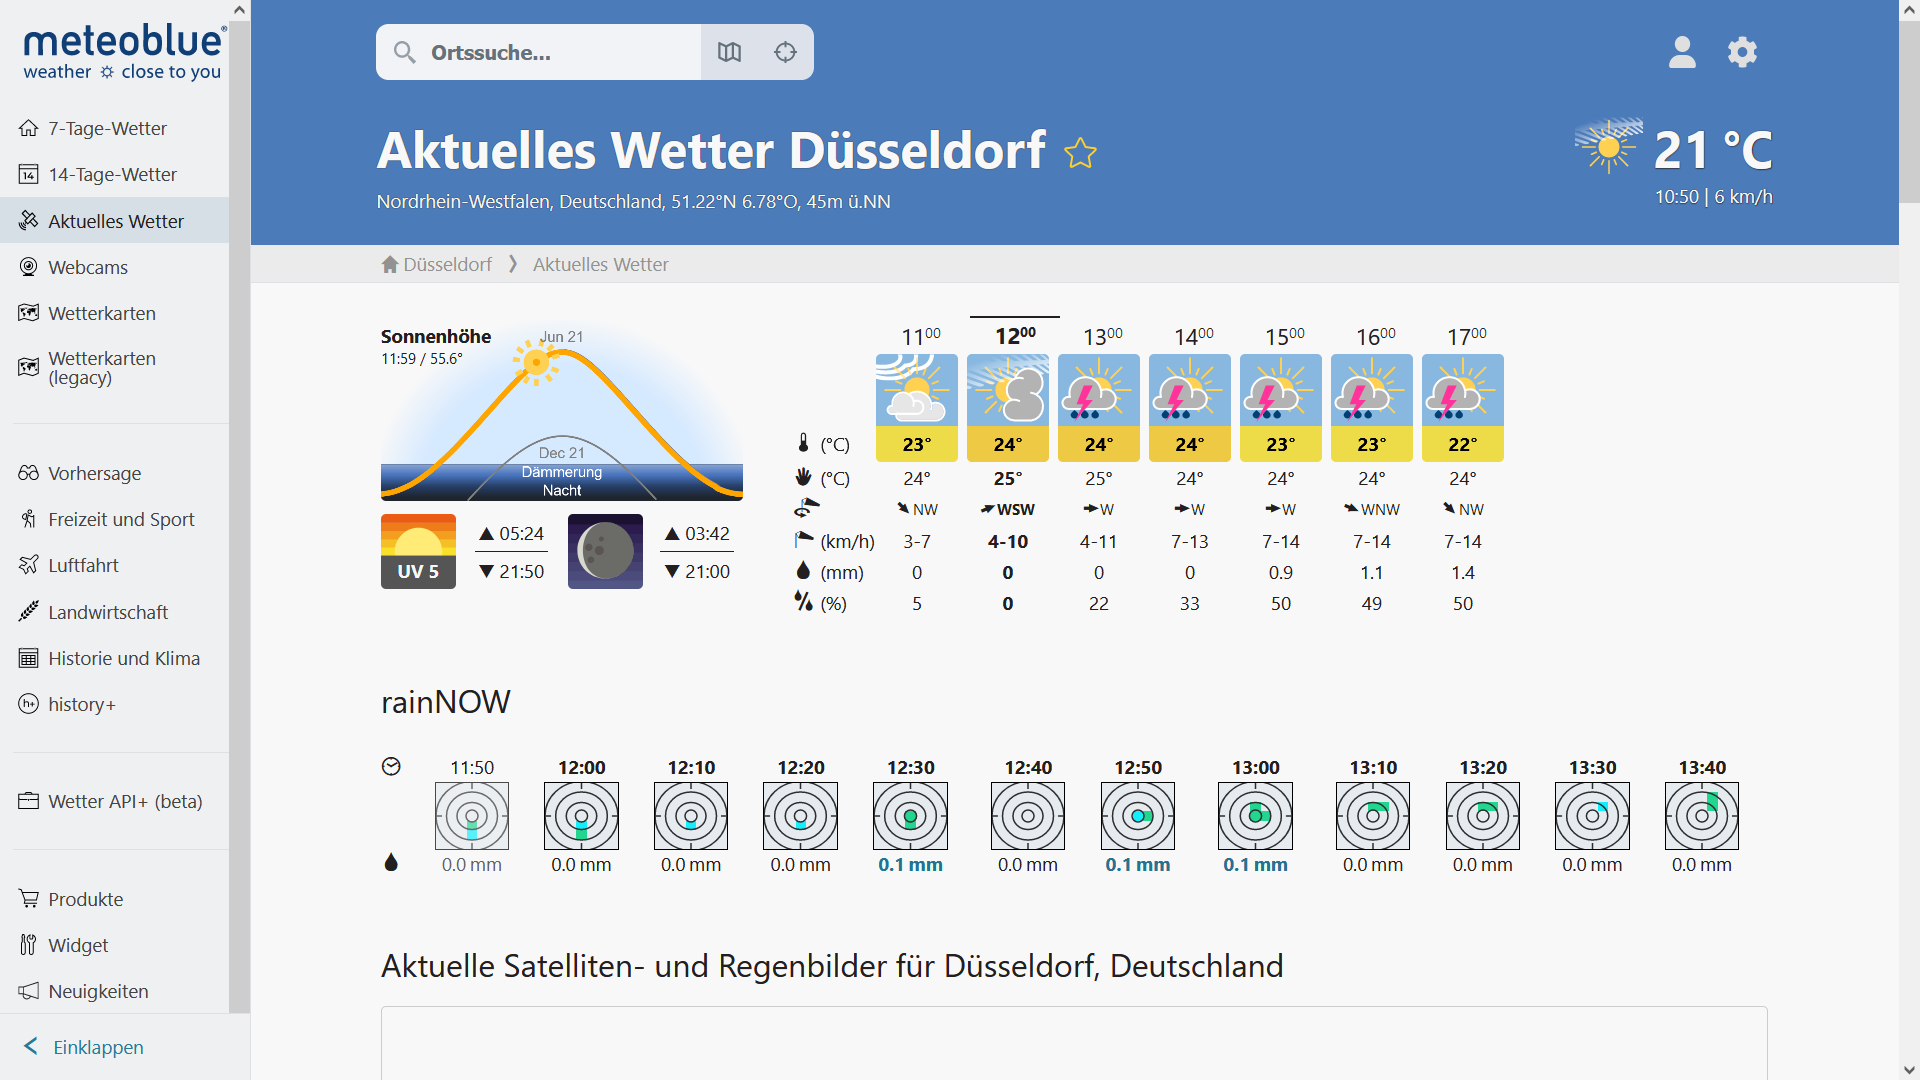Click the 12:30 rainNOW radar target
Image resolution: width=1920 pixels, height=1080 pixels.
(910, 816)
